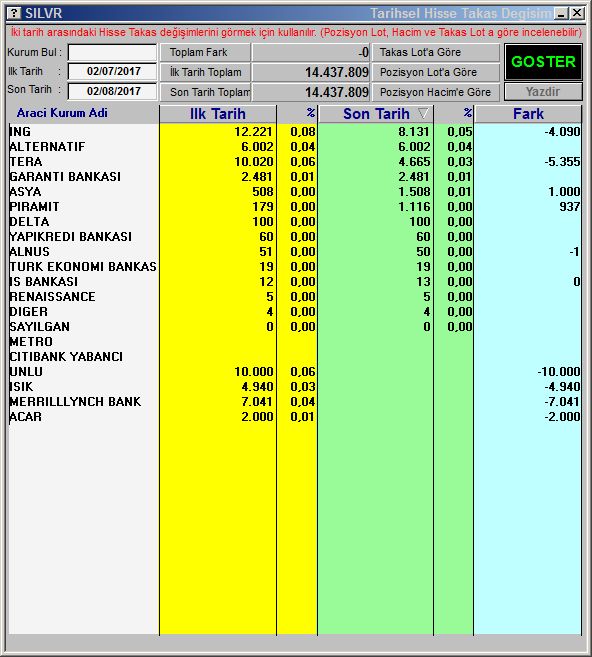Select Takas Lot'a Göre mode

(436, 52)
